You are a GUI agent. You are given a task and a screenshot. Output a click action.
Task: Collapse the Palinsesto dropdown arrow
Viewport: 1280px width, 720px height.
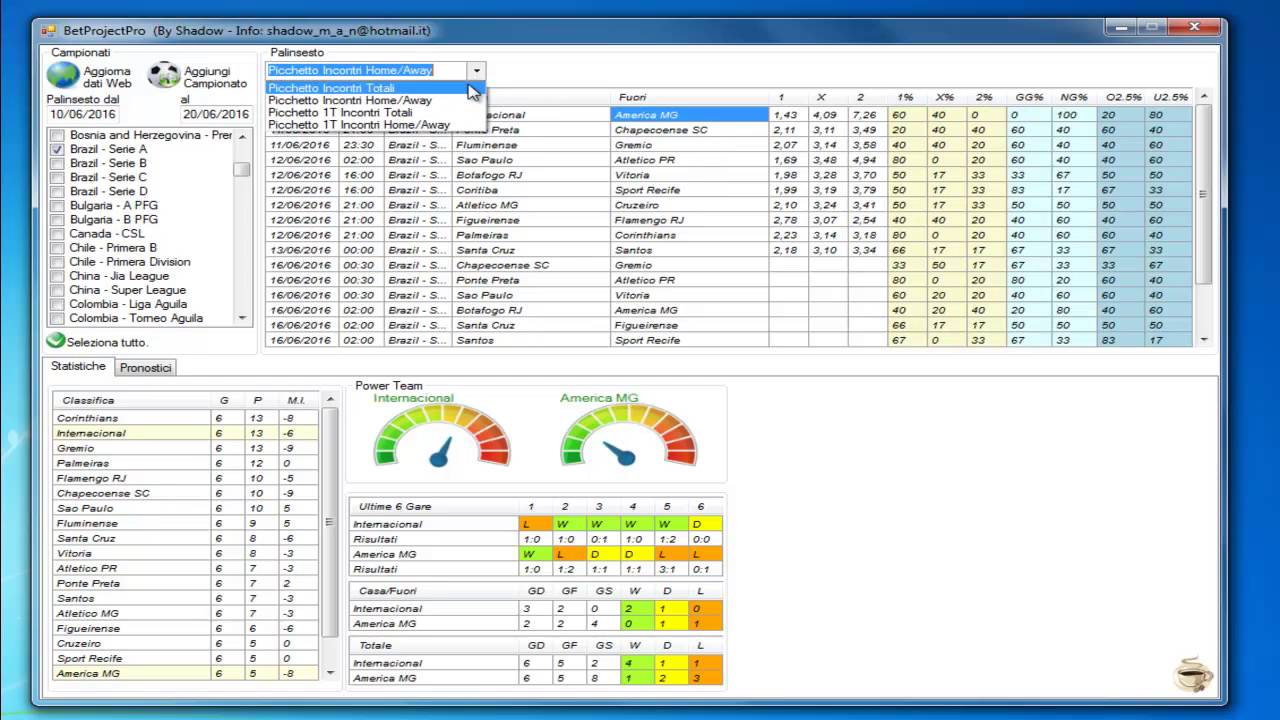(477, 71)
